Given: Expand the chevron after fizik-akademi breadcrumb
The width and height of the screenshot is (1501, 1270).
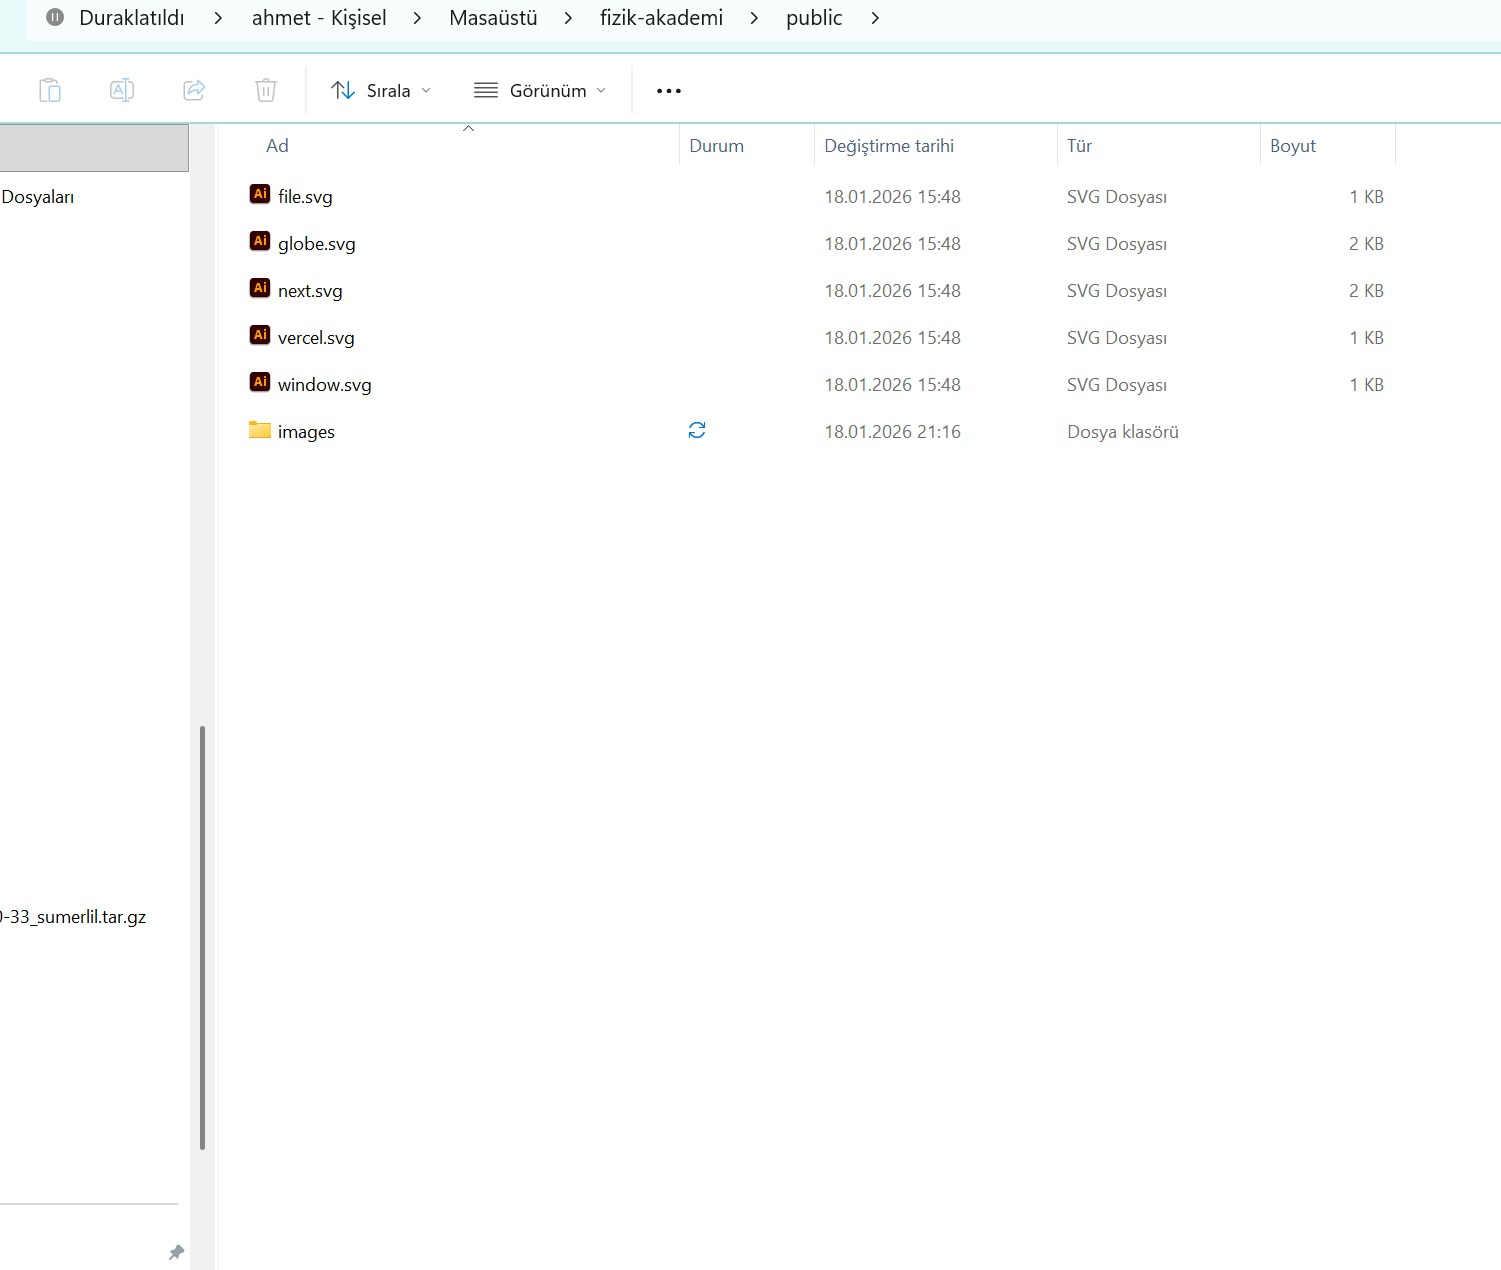Looking at the screenshot, I should coord(754,18).
